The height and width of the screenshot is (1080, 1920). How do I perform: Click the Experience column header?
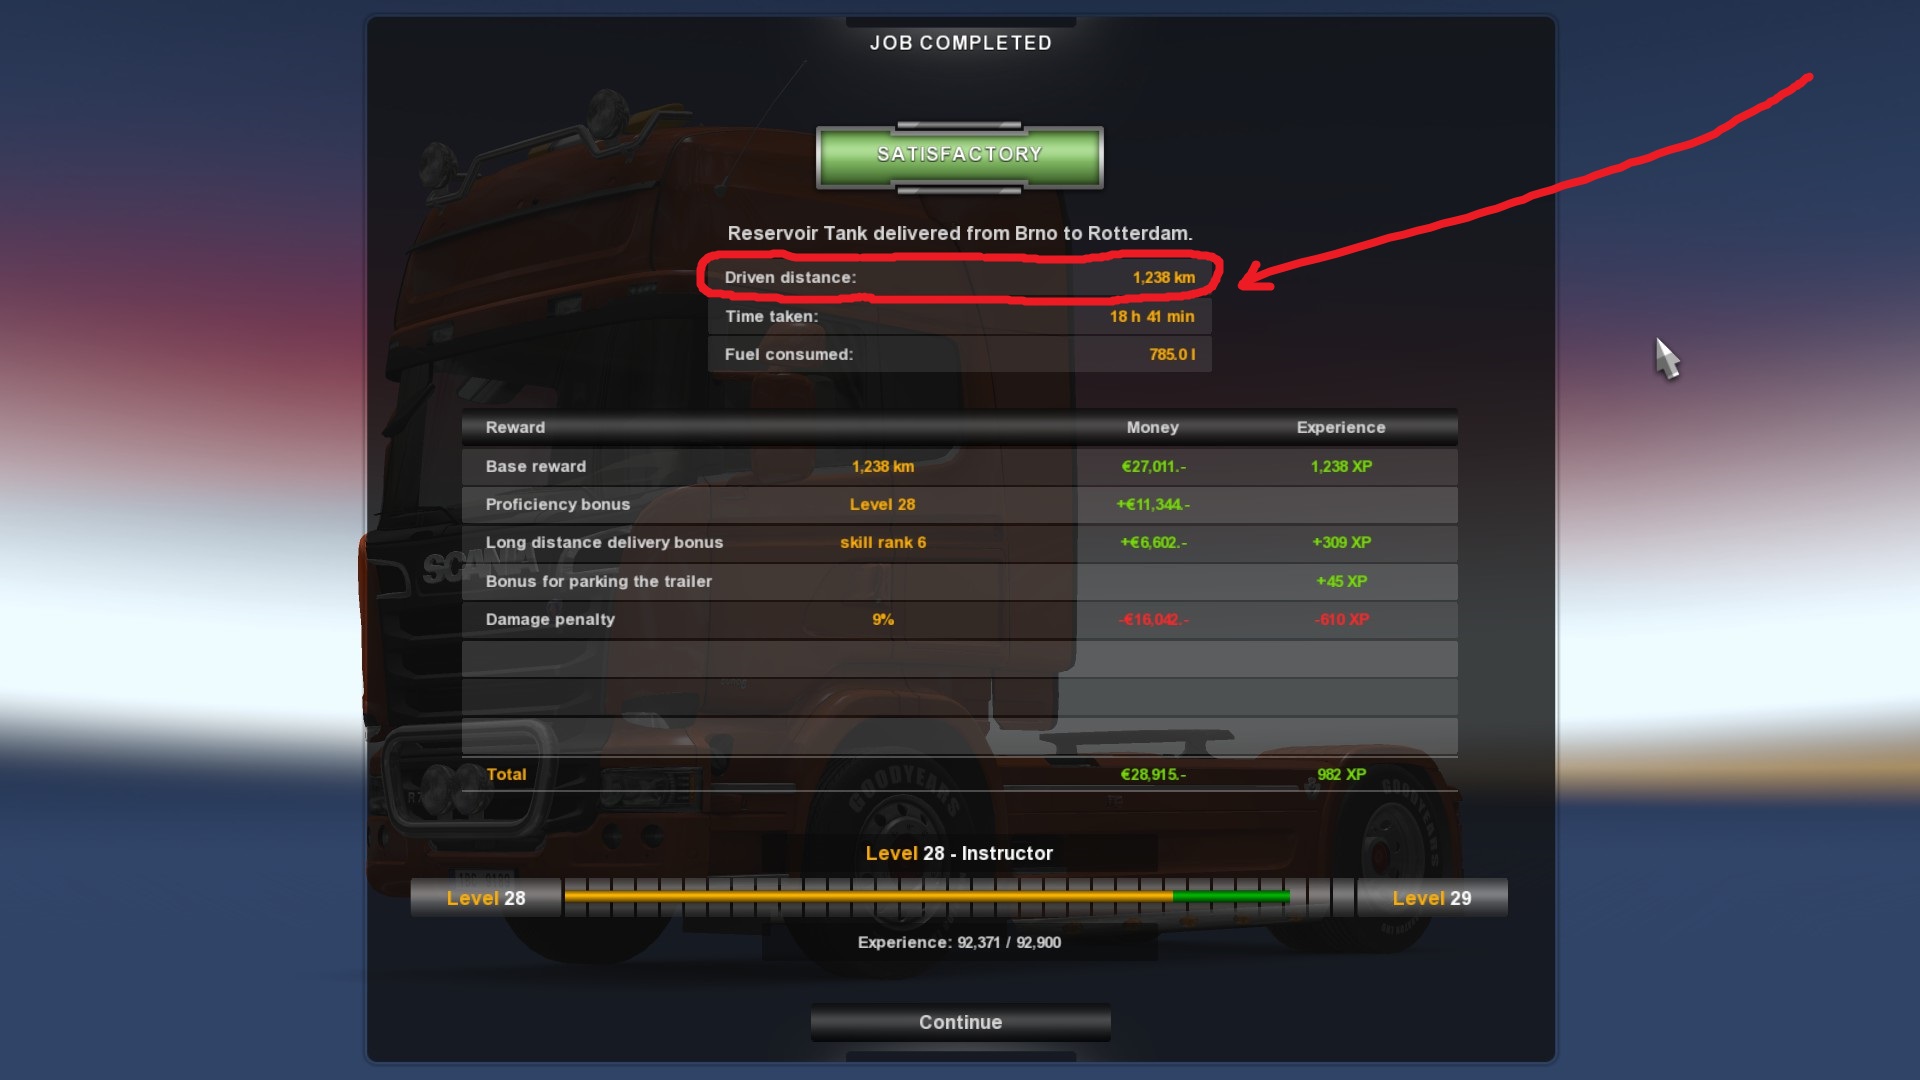tap(1341, 427)
